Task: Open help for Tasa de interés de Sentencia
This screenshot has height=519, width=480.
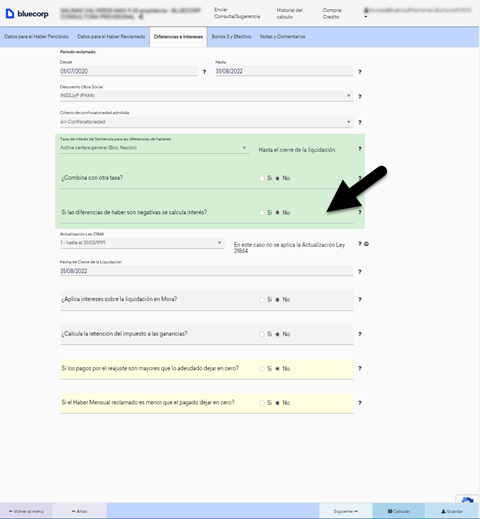Action: (360, 149)
